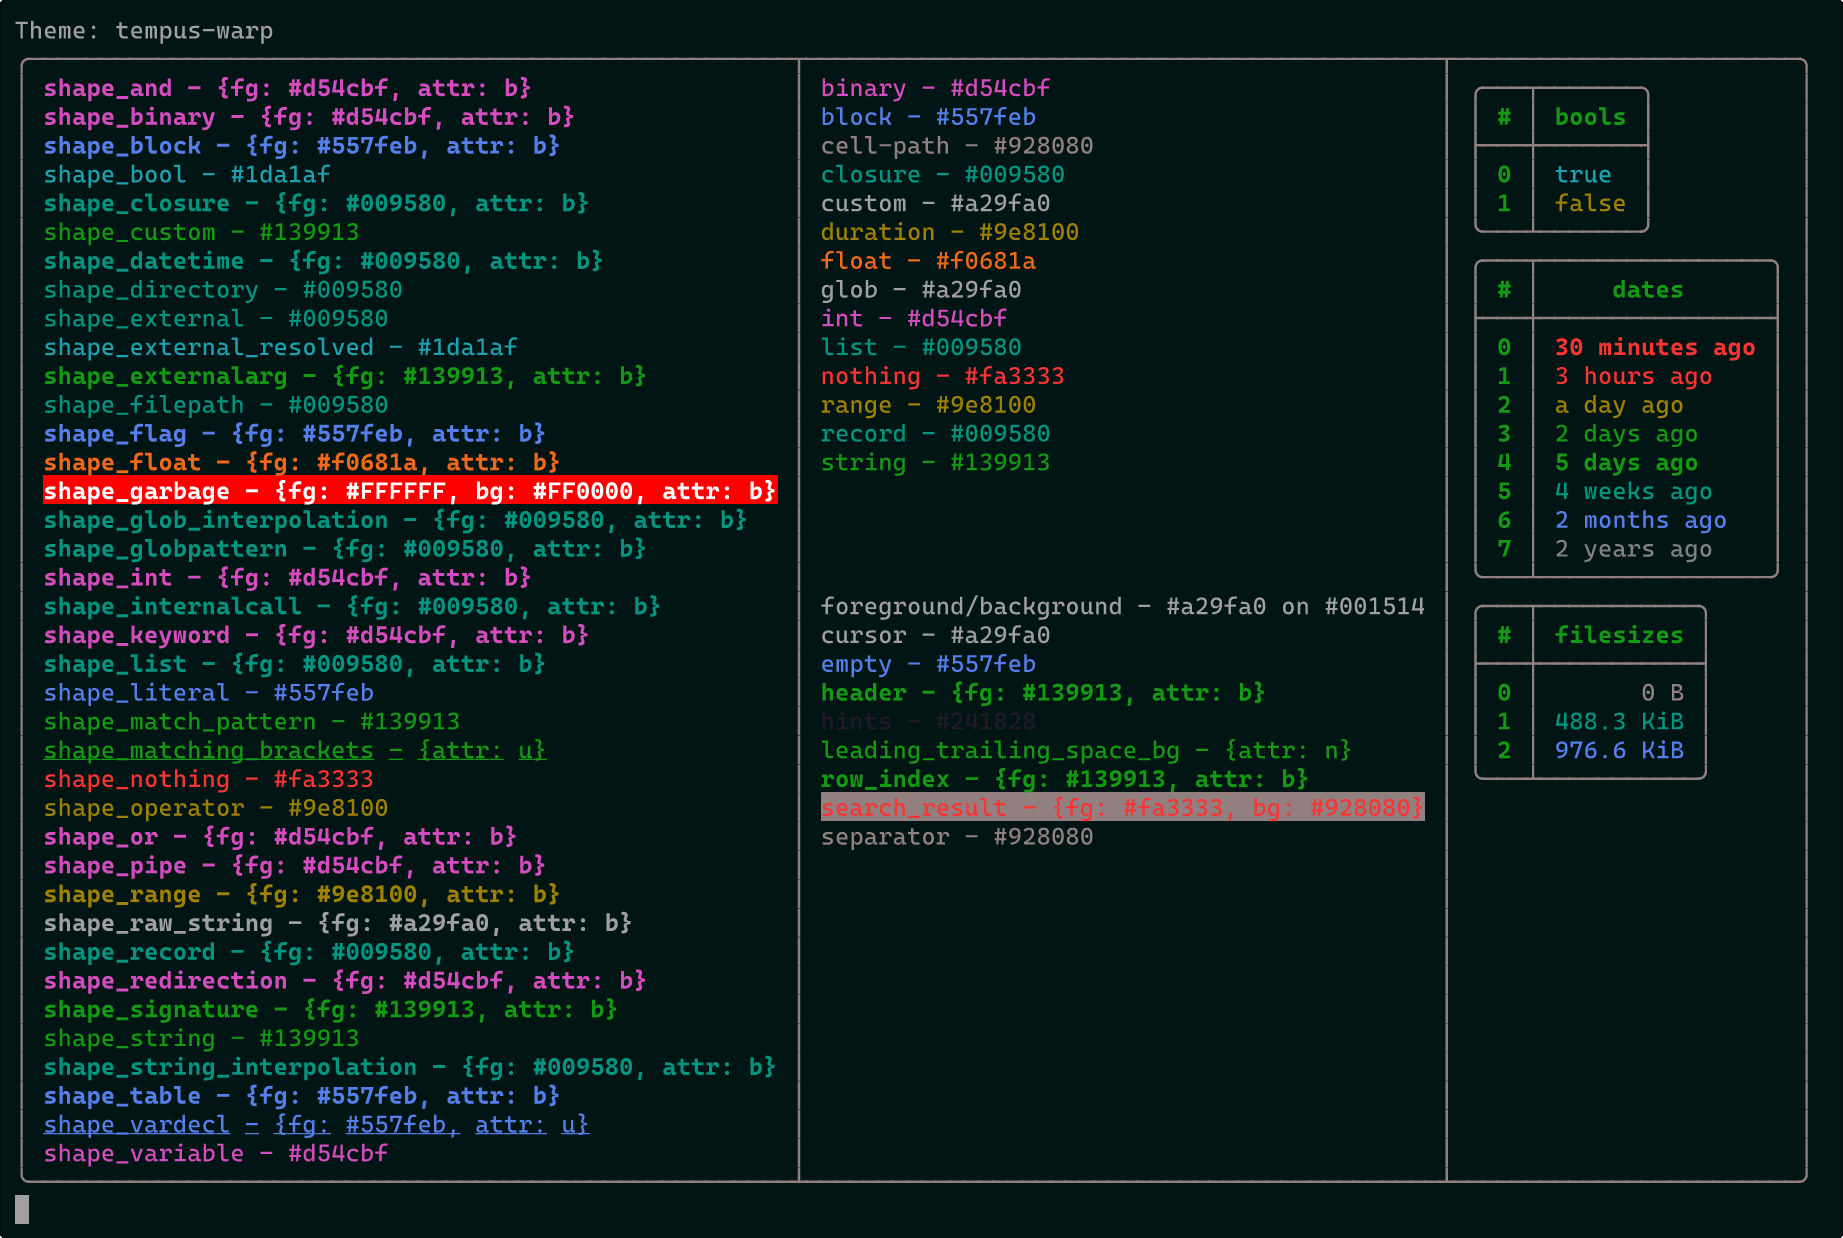1843x1238 pixels.
Task: Click the 'dates' table header
Action: pos(1647,290)
